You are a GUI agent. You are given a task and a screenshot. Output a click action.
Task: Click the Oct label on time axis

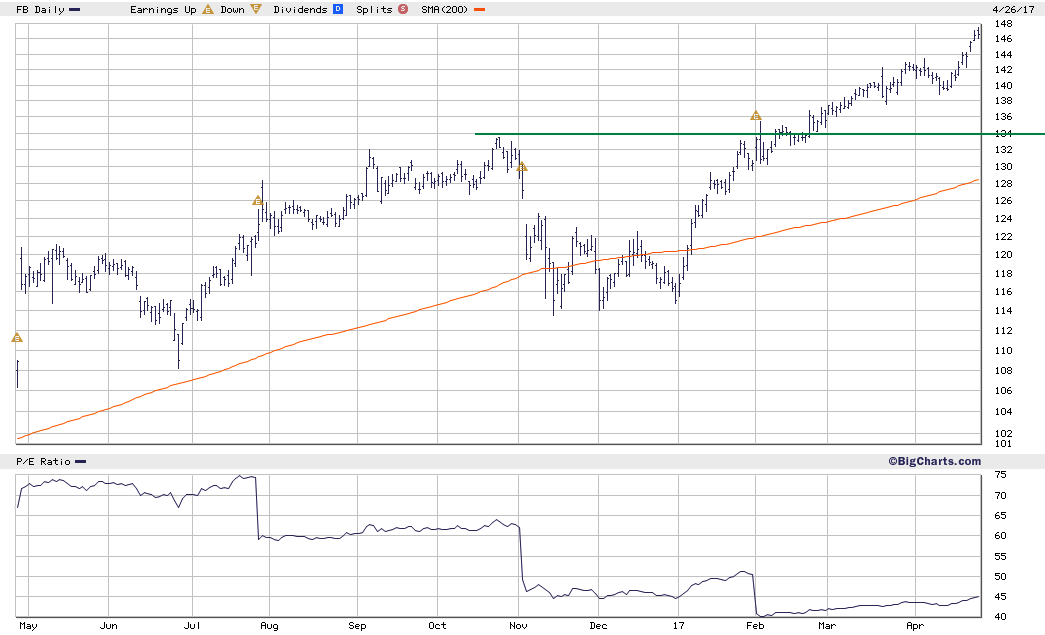tap(437, 626)
